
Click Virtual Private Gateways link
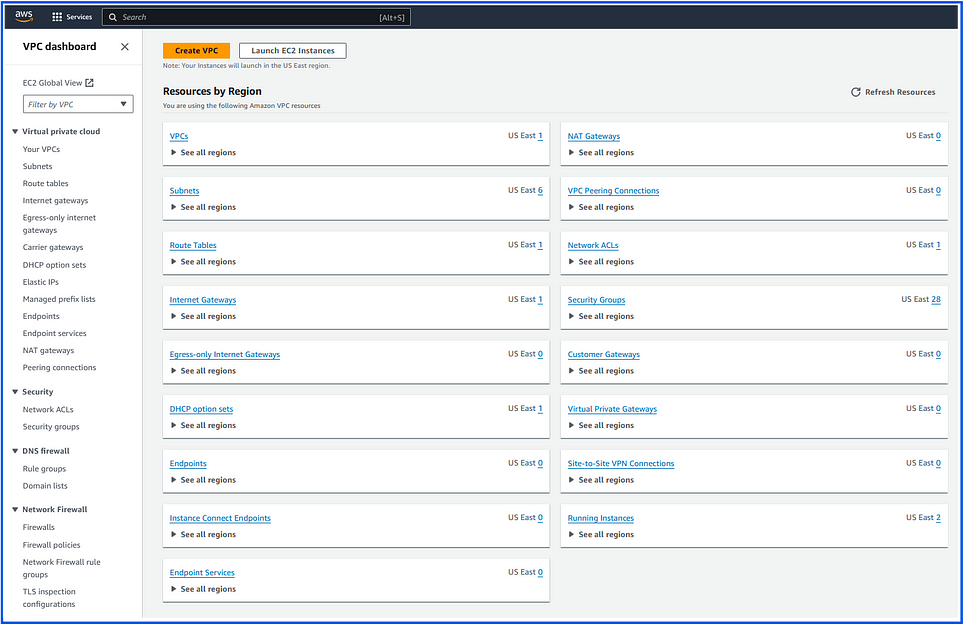[x=612, y=409]
